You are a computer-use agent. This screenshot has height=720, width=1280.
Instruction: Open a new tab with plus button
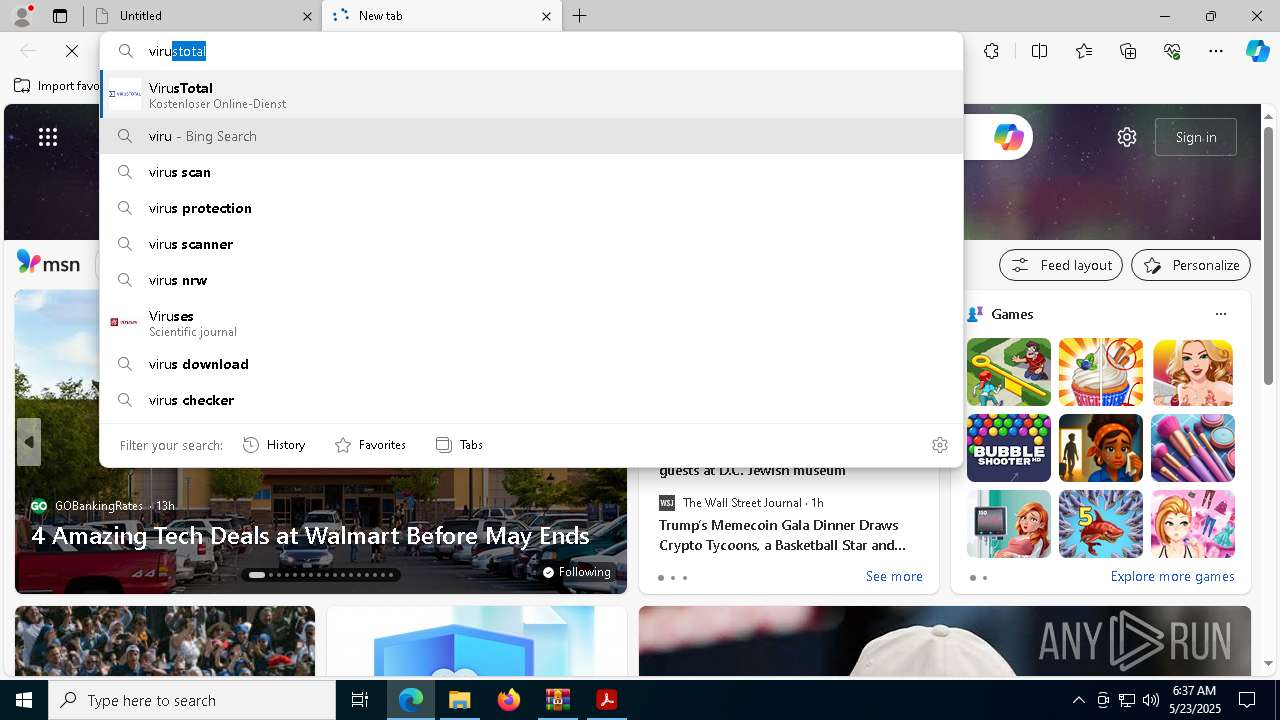(x=580, y=16)
